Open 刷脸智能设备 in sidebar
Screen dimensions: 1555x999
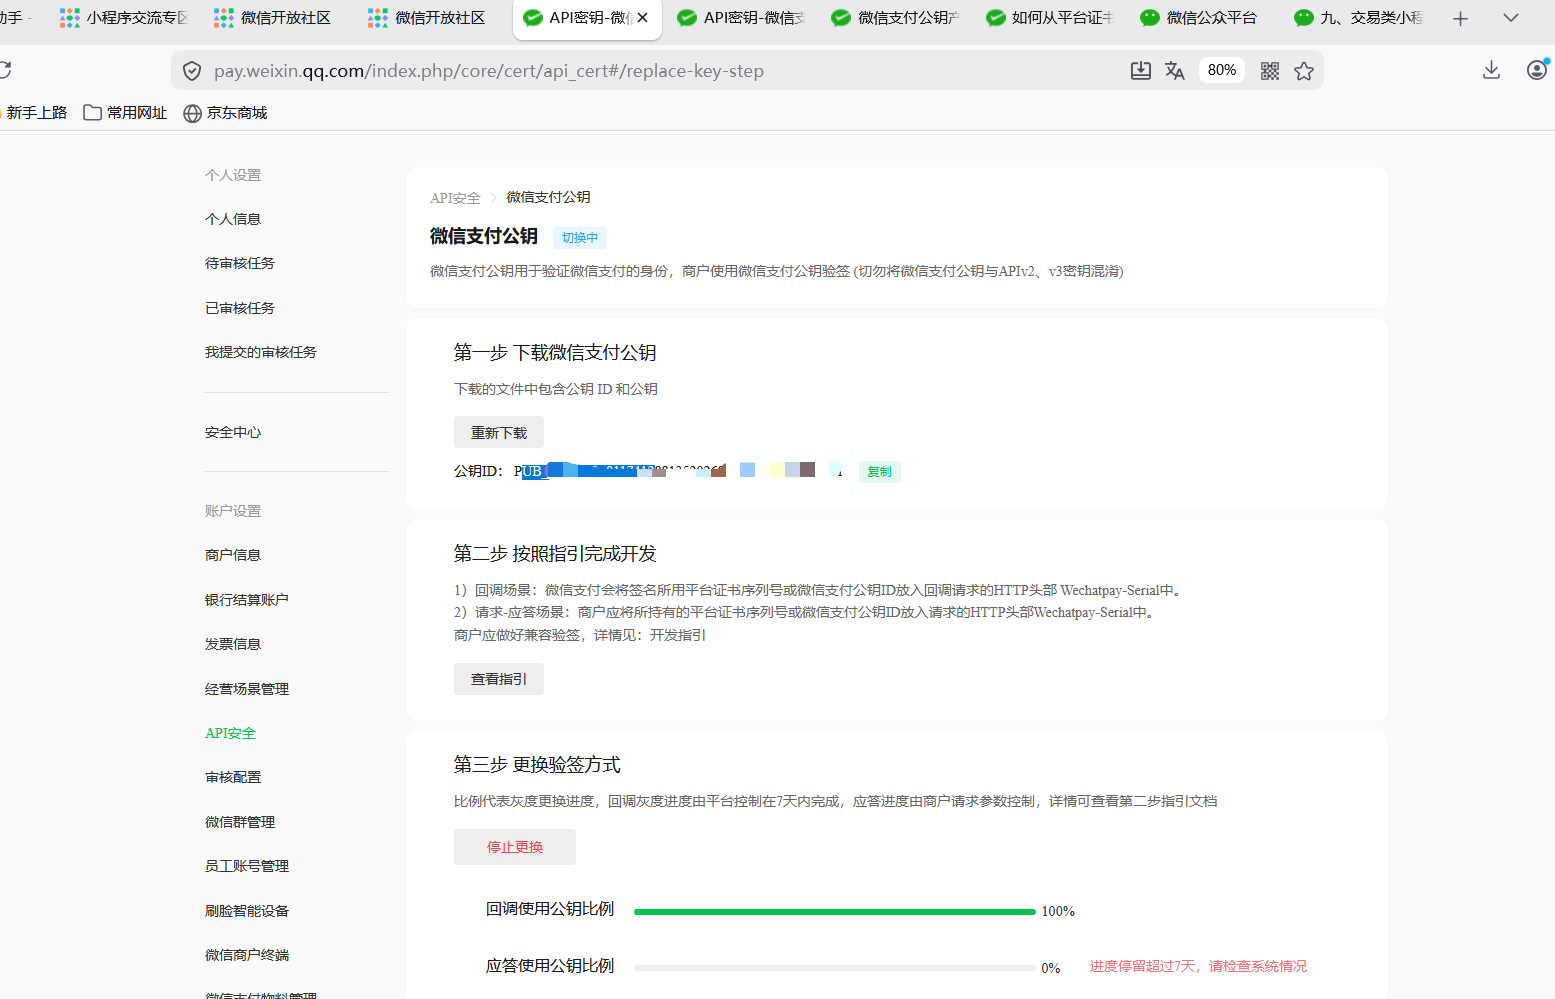point(247,911)
